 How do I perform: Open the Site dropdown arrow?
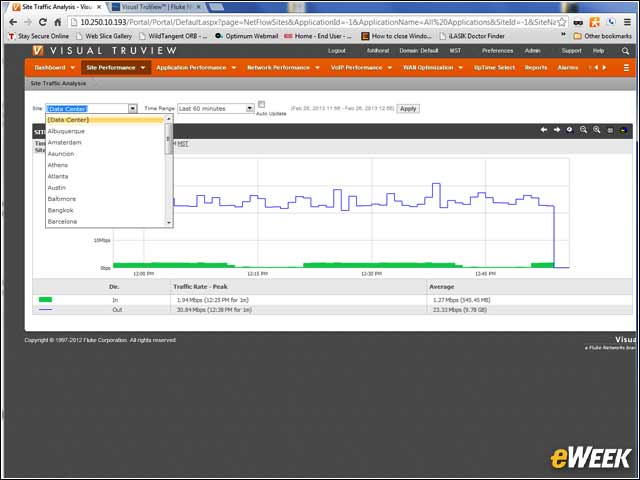pyautogui.click(x=133, y=109)
